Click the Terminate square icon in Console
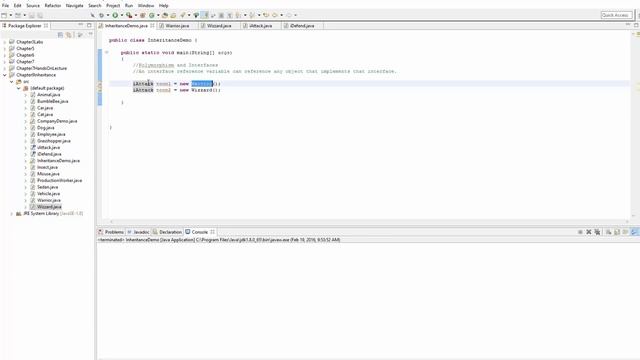The image size is (640, 360). 580,232
